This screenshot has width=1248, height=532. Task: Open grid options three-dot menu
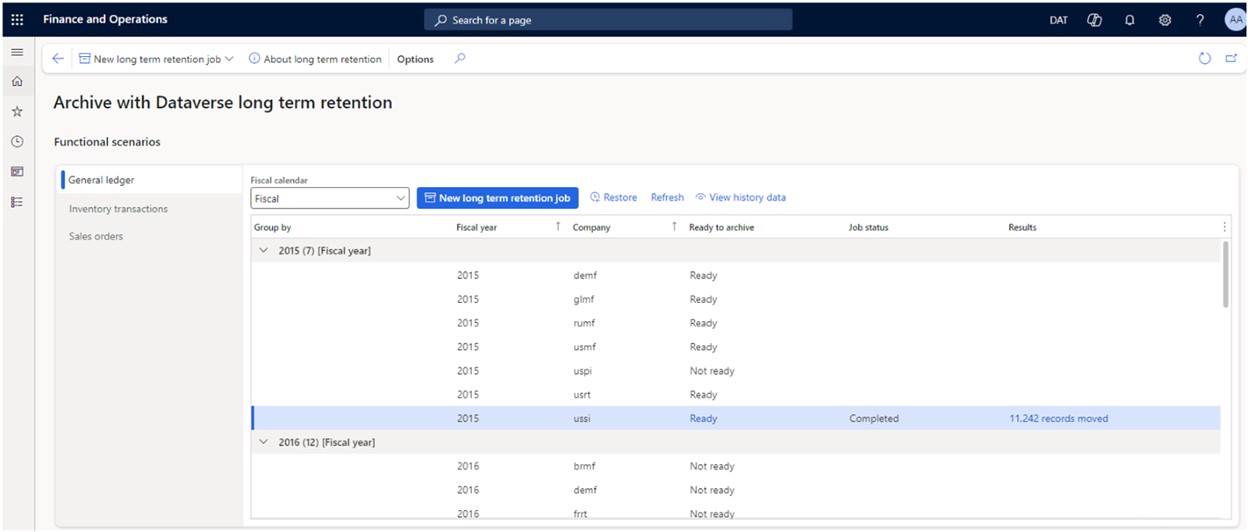[1224, 227]
